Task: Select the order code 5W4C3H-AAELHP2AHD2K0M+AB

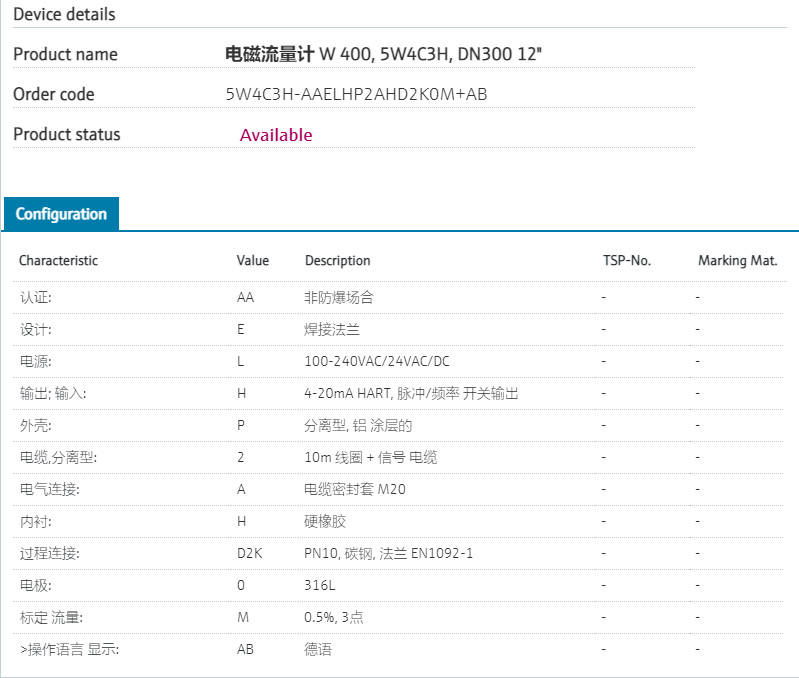Action: tap(357, 95)
